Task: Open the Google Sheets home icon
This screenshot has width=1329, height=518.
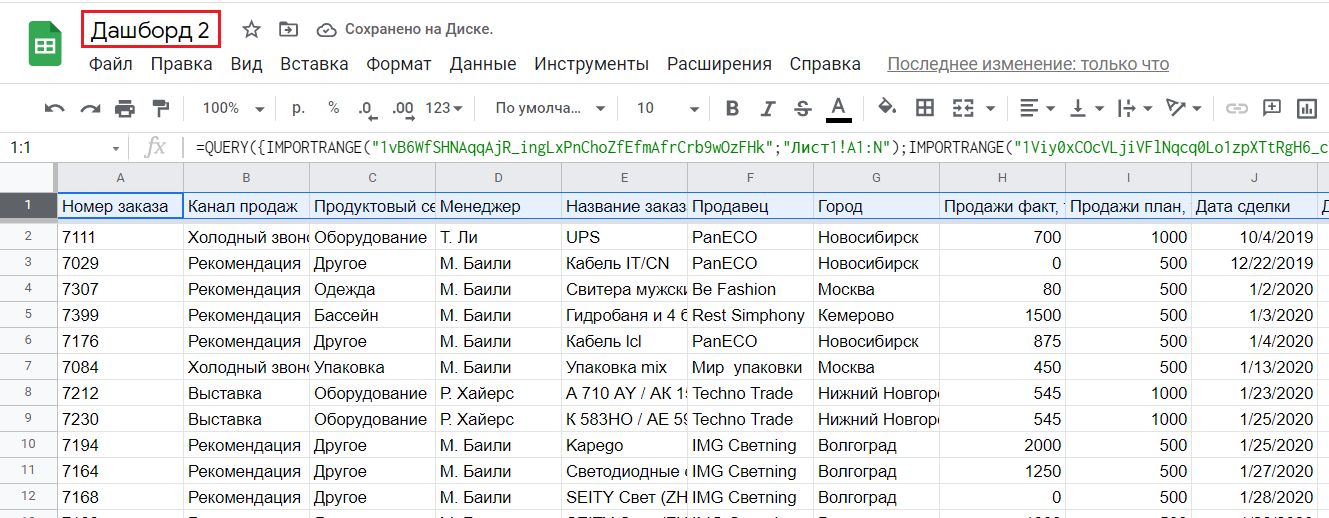Action: tap(45, 46)
